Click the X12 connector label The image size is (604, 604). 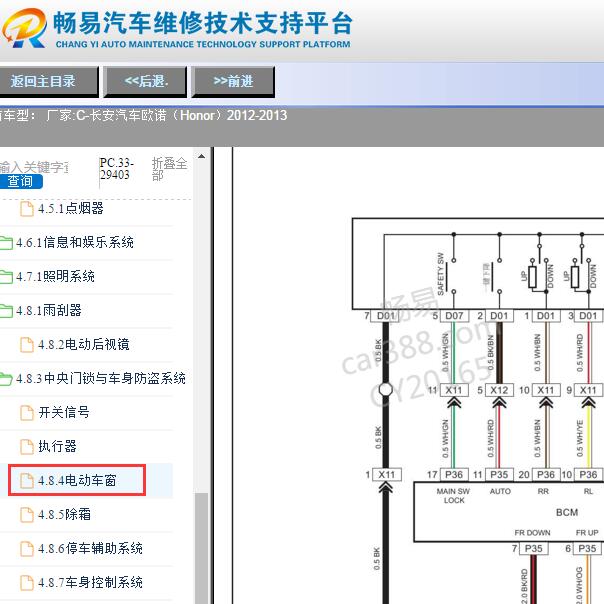click(x=499, y=390)
